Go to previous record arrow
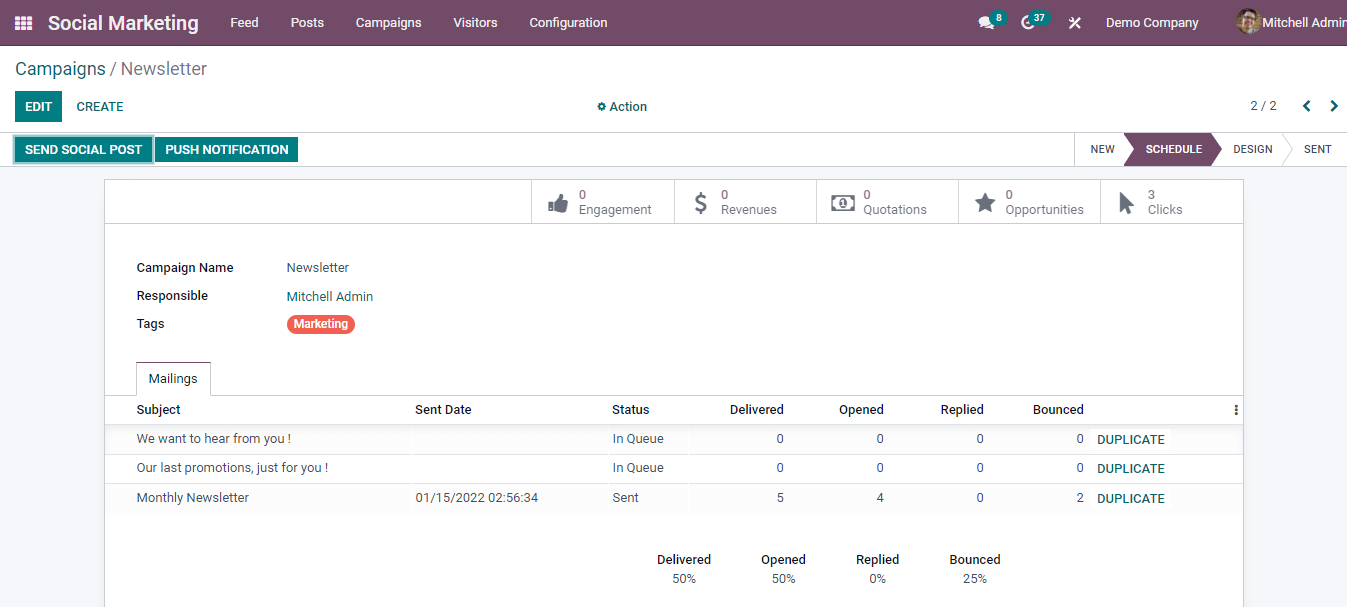Screen dimensions: 1347x607 pos(1306,106)
